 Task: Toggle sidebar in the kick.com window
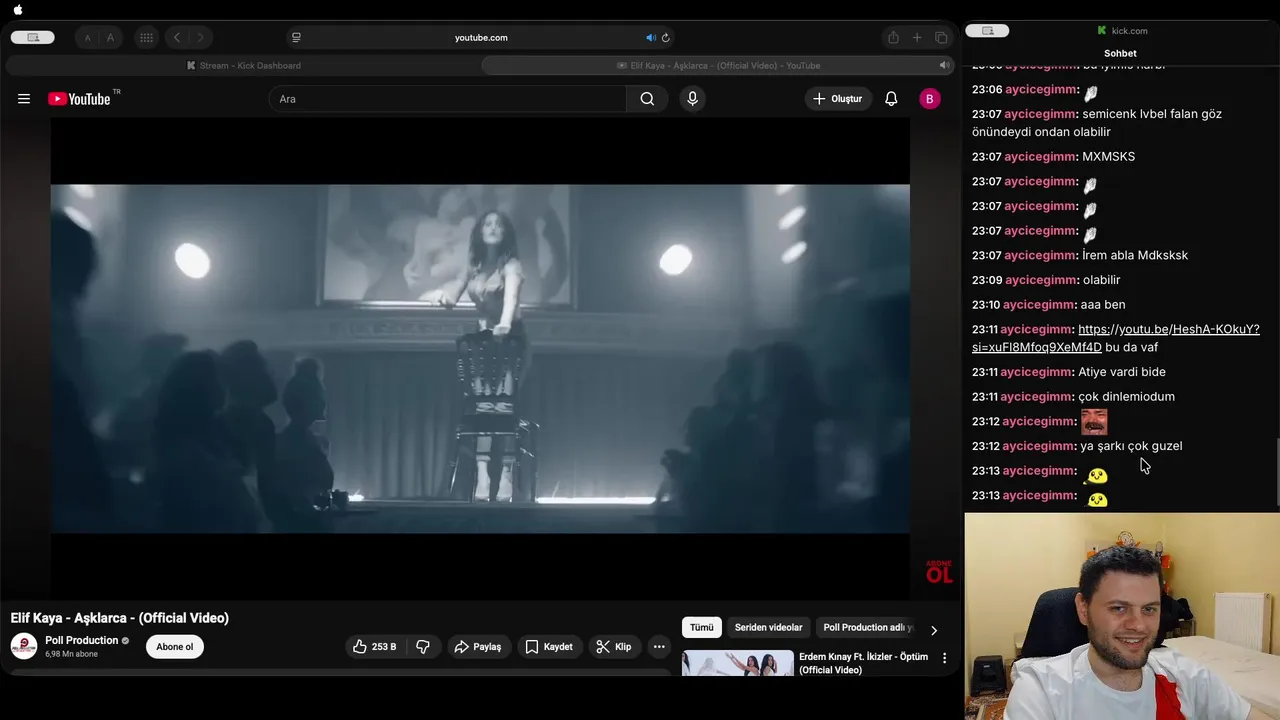click(x=988, y=31)
